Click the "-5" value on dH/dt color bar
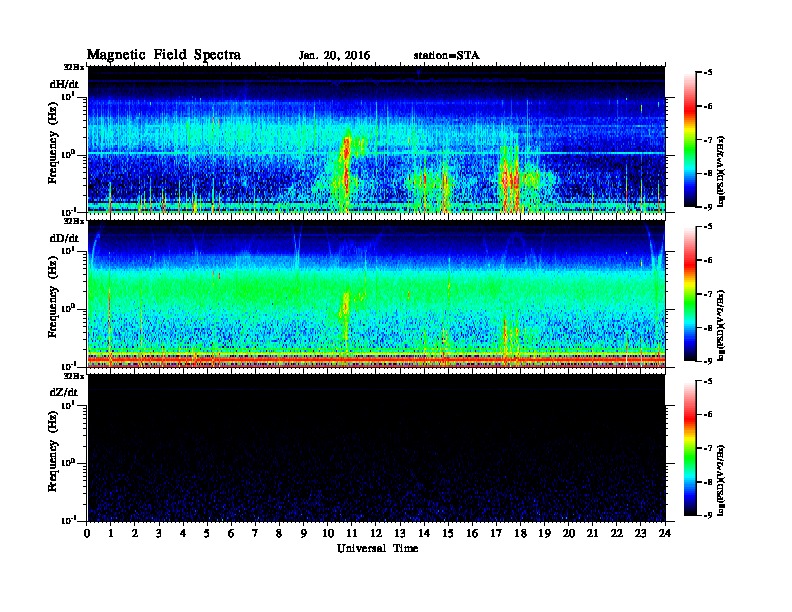The image size is (792, 612). point(708,73)
